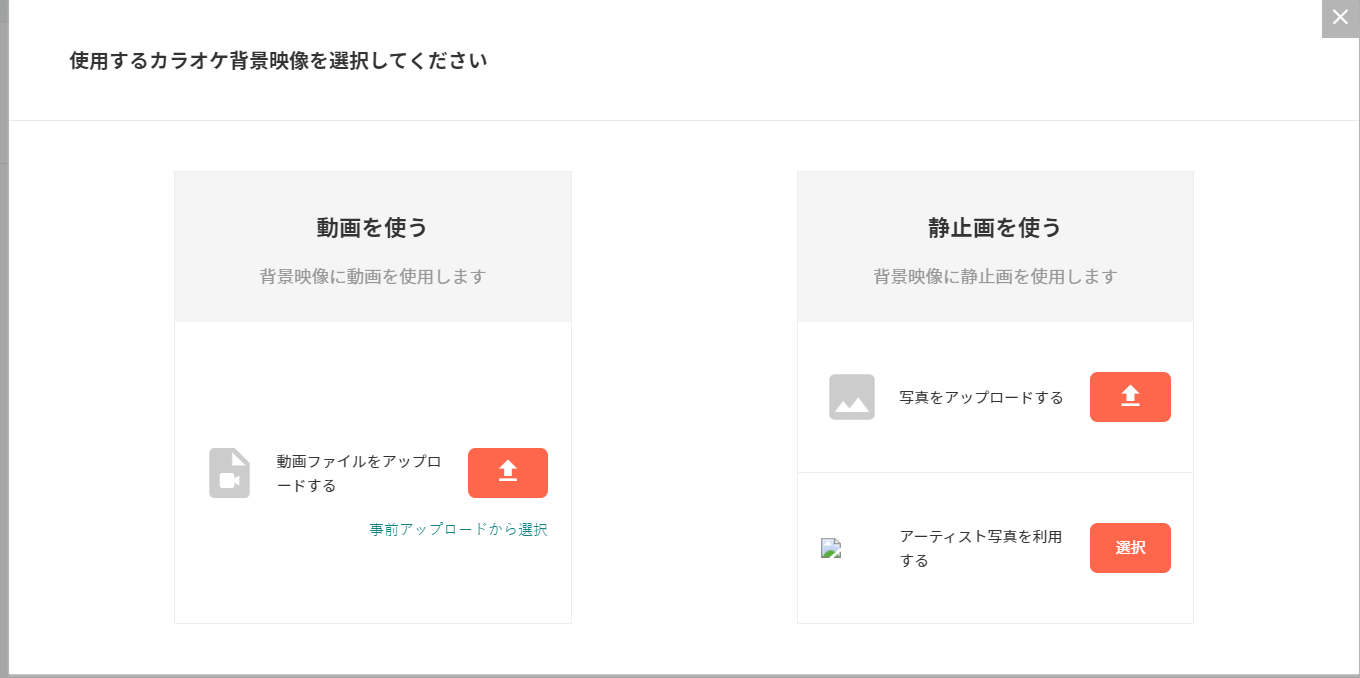Click the 写真をアップロードする label
Screen dimensions: 1360x678
(981, 397)
